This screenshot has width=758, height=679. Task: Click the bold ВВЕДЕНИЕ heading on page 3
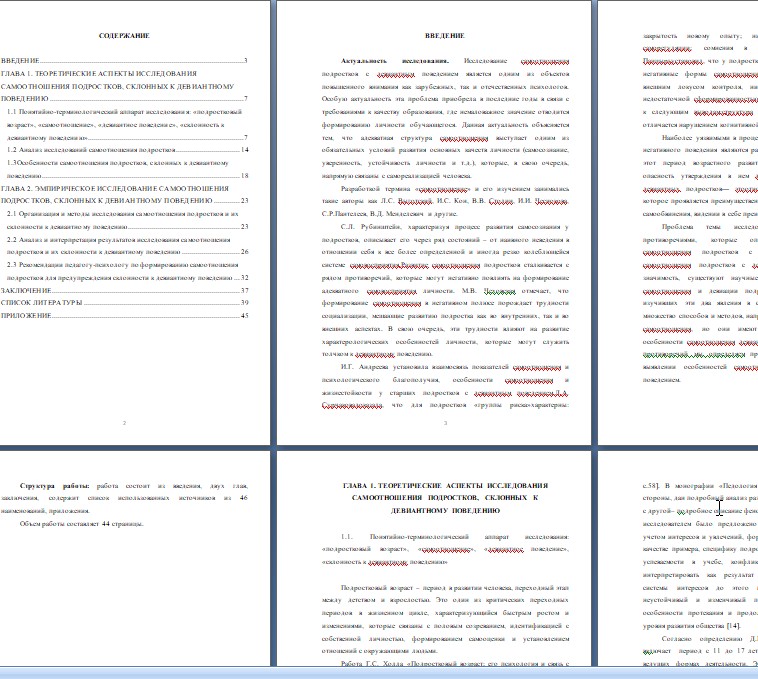[x=445, y=36]
